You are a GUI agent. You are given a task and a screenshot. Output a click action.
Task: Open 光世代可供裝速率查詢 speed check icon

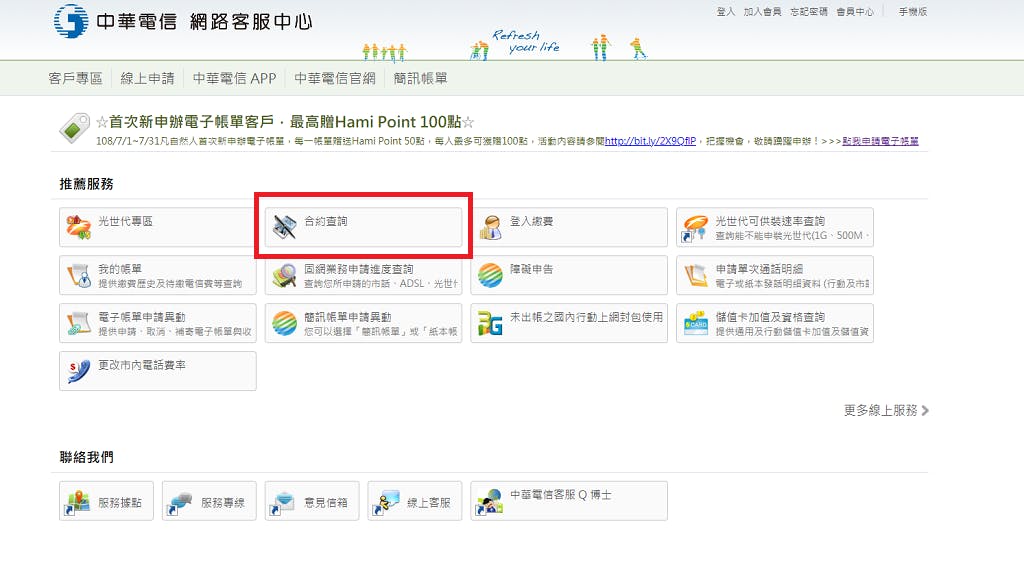pos(696,228)
